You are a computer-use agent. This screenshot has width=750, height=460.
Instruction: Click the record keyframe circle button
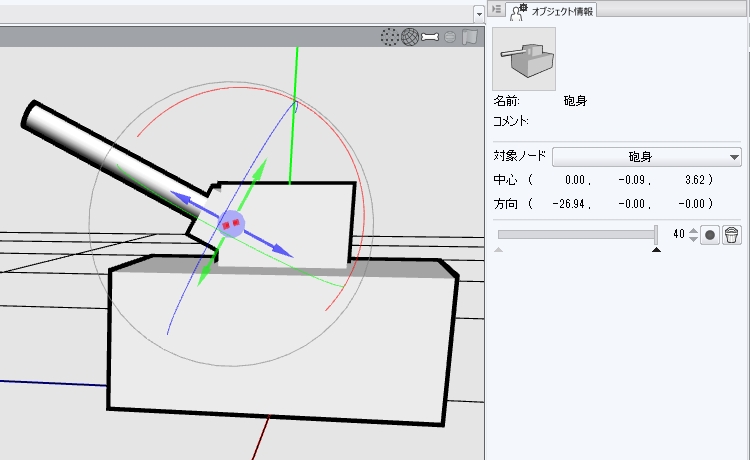(x=710, y=235)
